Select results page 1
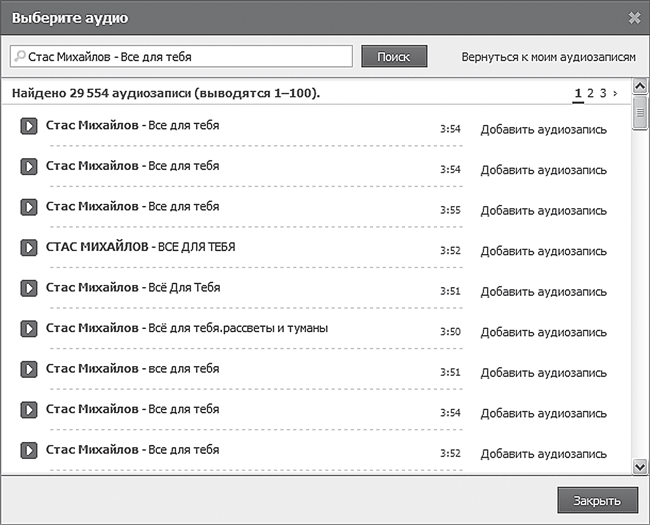The height and width of the screenshot is (525, 650). click(578, 93)
